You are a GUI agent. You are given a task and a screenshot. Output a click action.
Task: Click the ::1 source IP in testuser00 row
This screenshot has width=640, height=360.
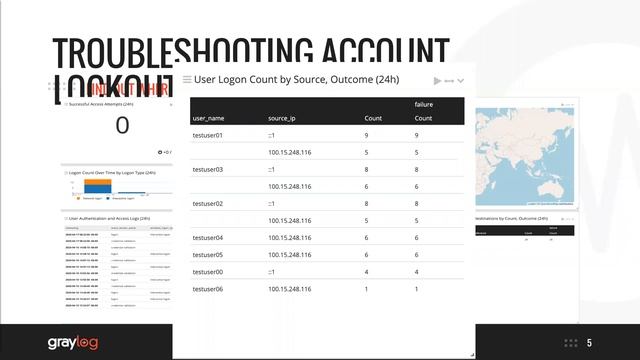(x=271, y=272)
